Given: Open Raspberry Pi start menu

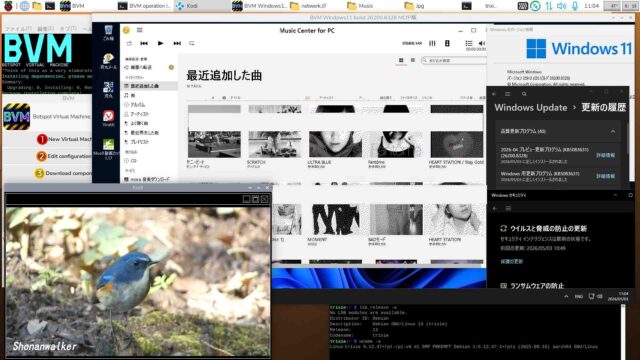Looking at the screenshot, I should tap(7, 6).
